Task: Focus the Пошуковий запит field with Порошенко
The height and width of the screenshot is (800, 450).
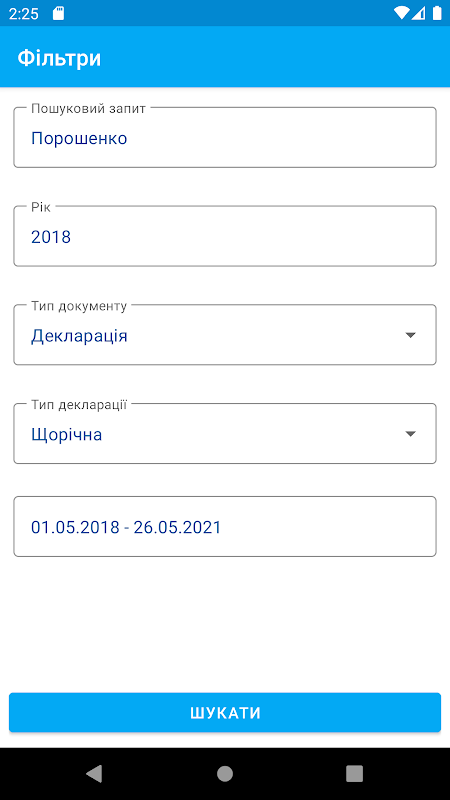Action: [x=225, y=137]
